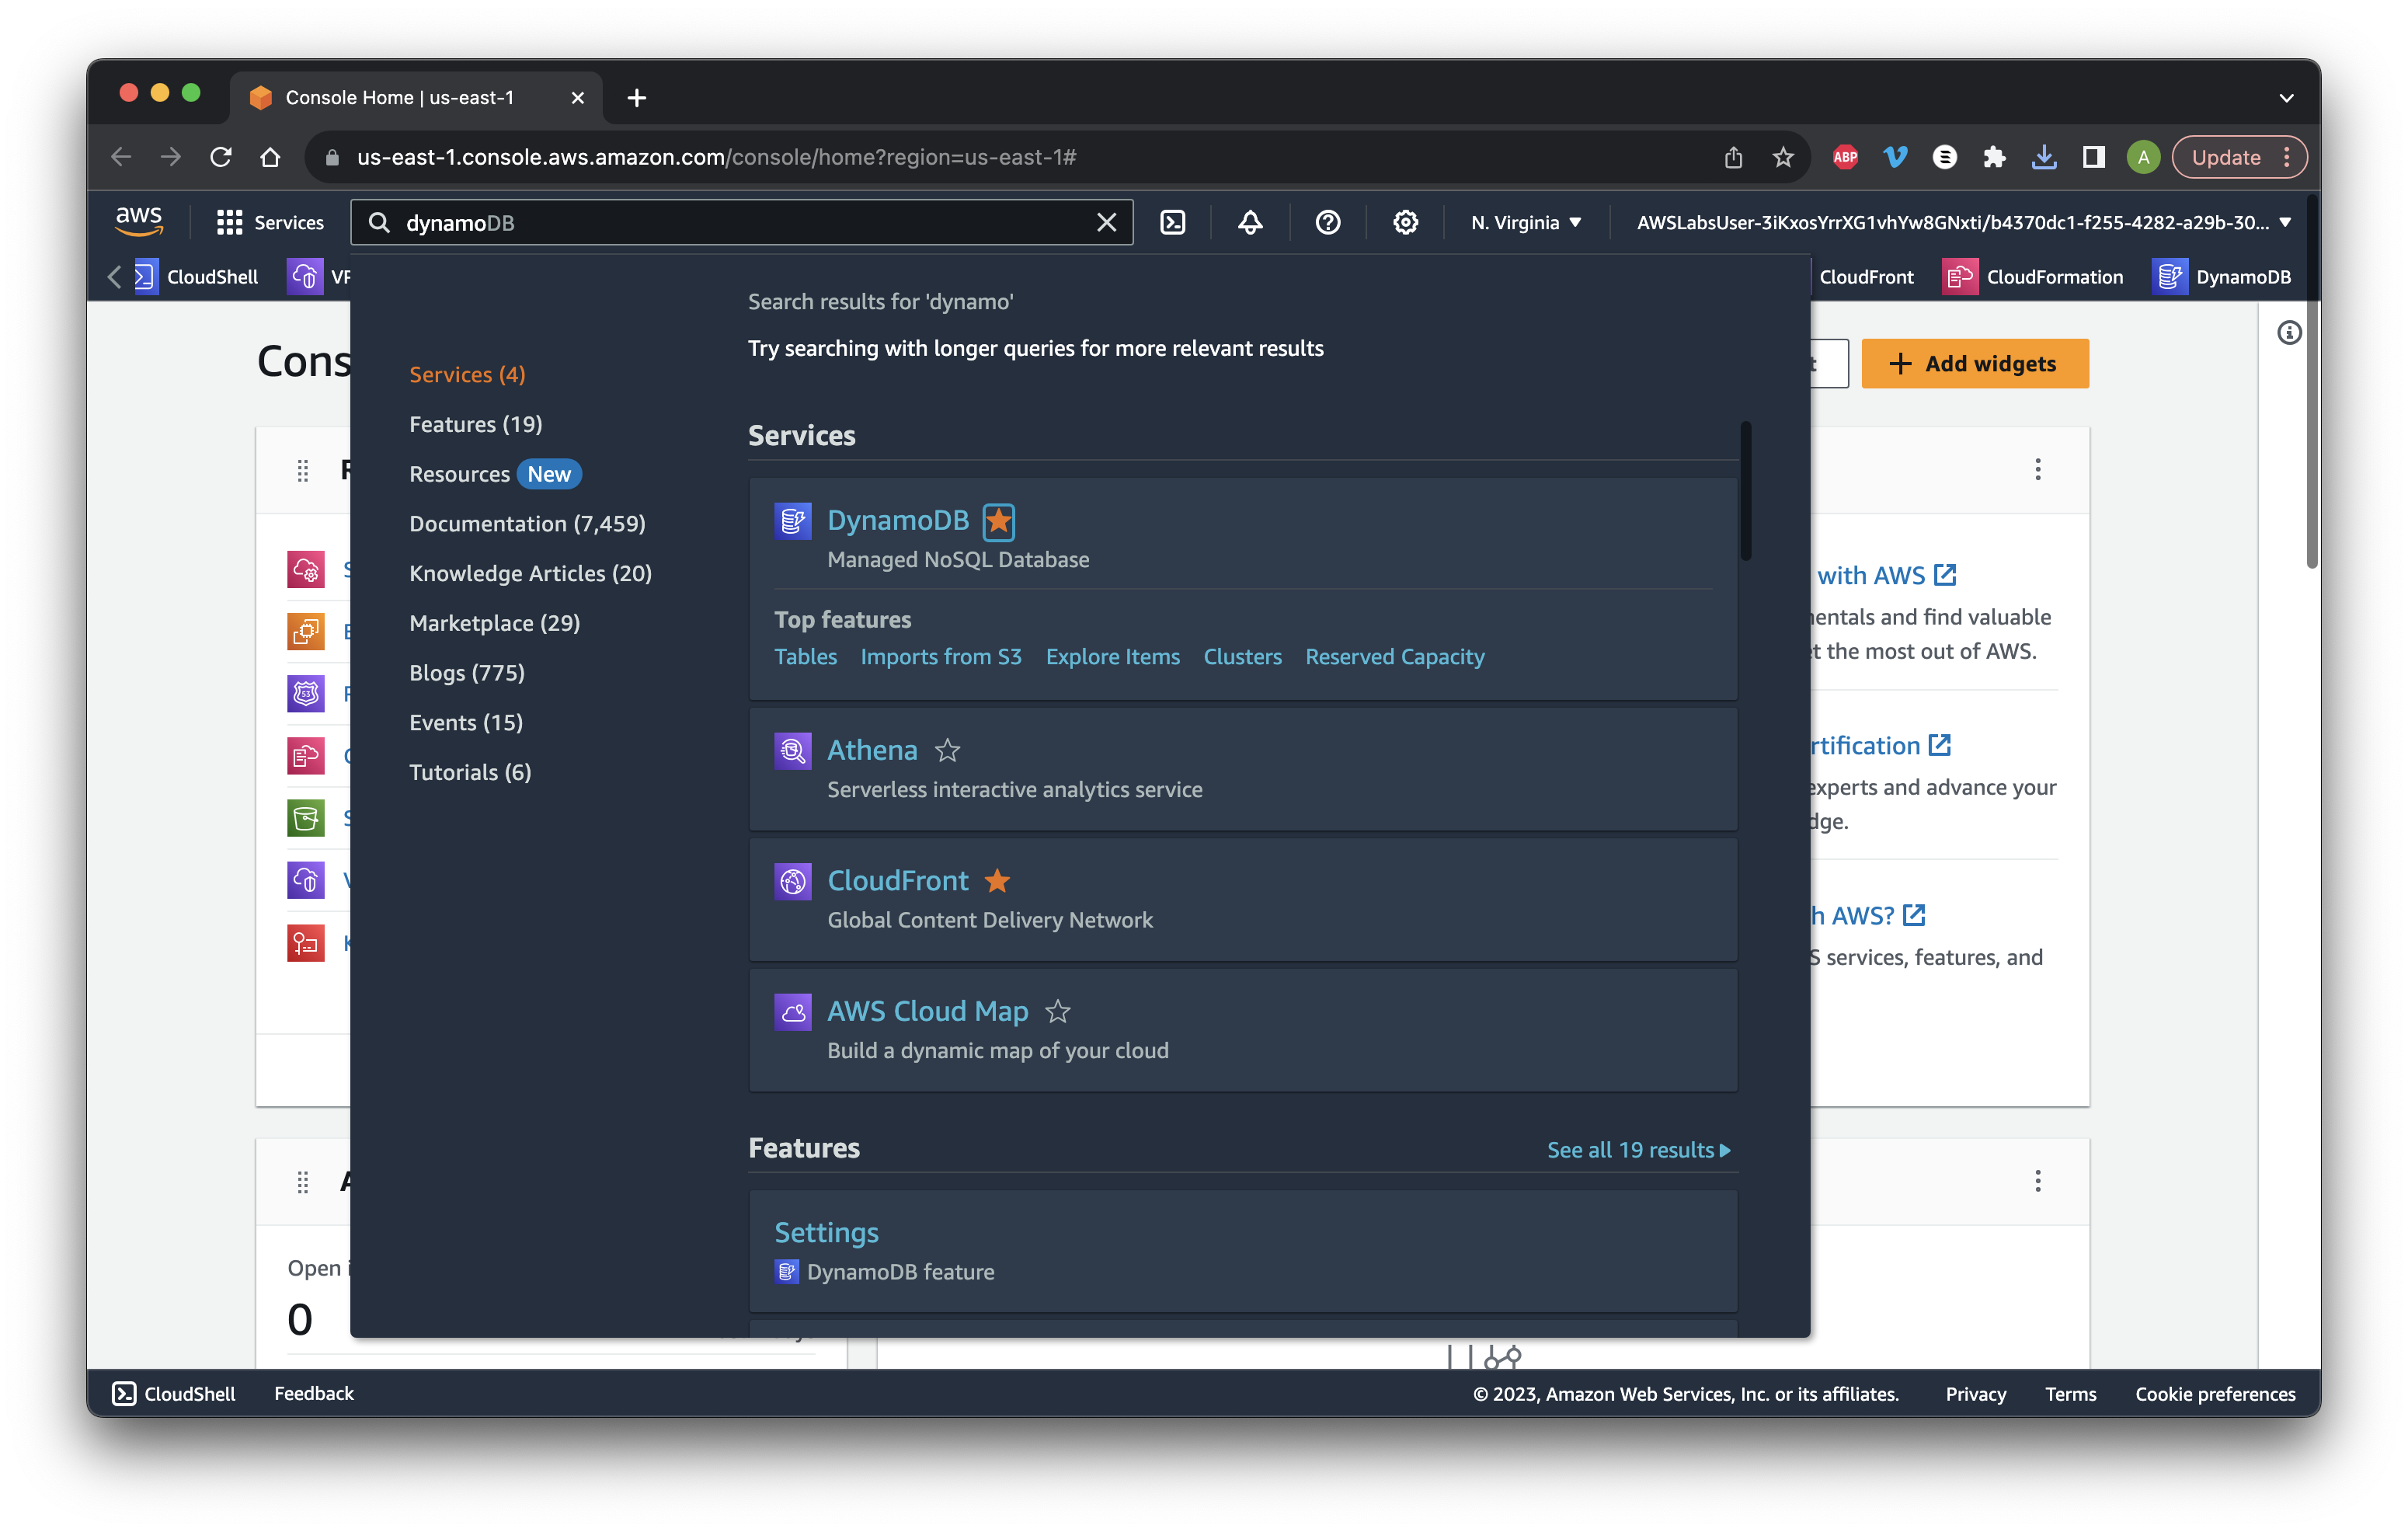Open the AWS console settings gear
This screenshot has width=2408, height=1532.
[x=1405, y=222]
